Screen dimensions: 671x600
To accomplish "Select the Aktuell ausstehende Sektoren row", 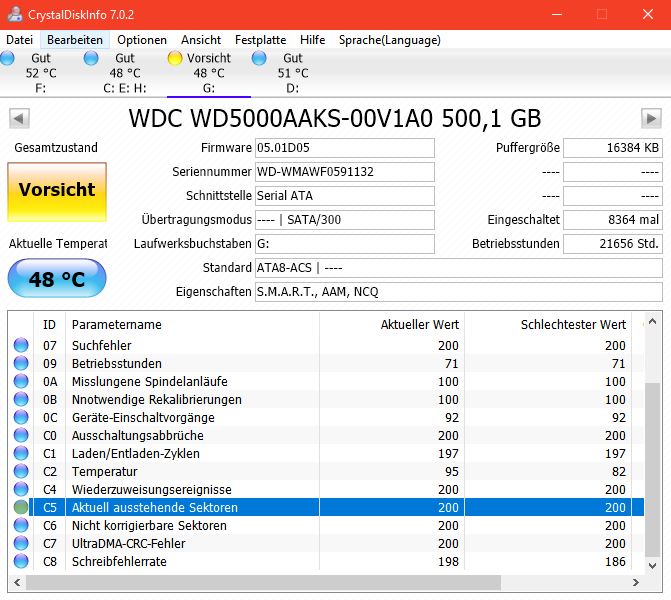I will point(336,507).
